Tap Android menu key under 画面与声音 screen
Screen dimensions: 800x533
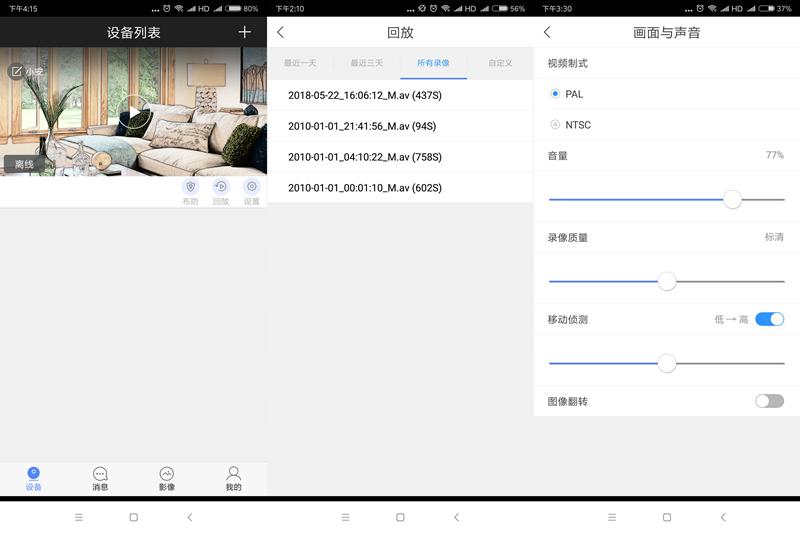[x=612, y=517]
